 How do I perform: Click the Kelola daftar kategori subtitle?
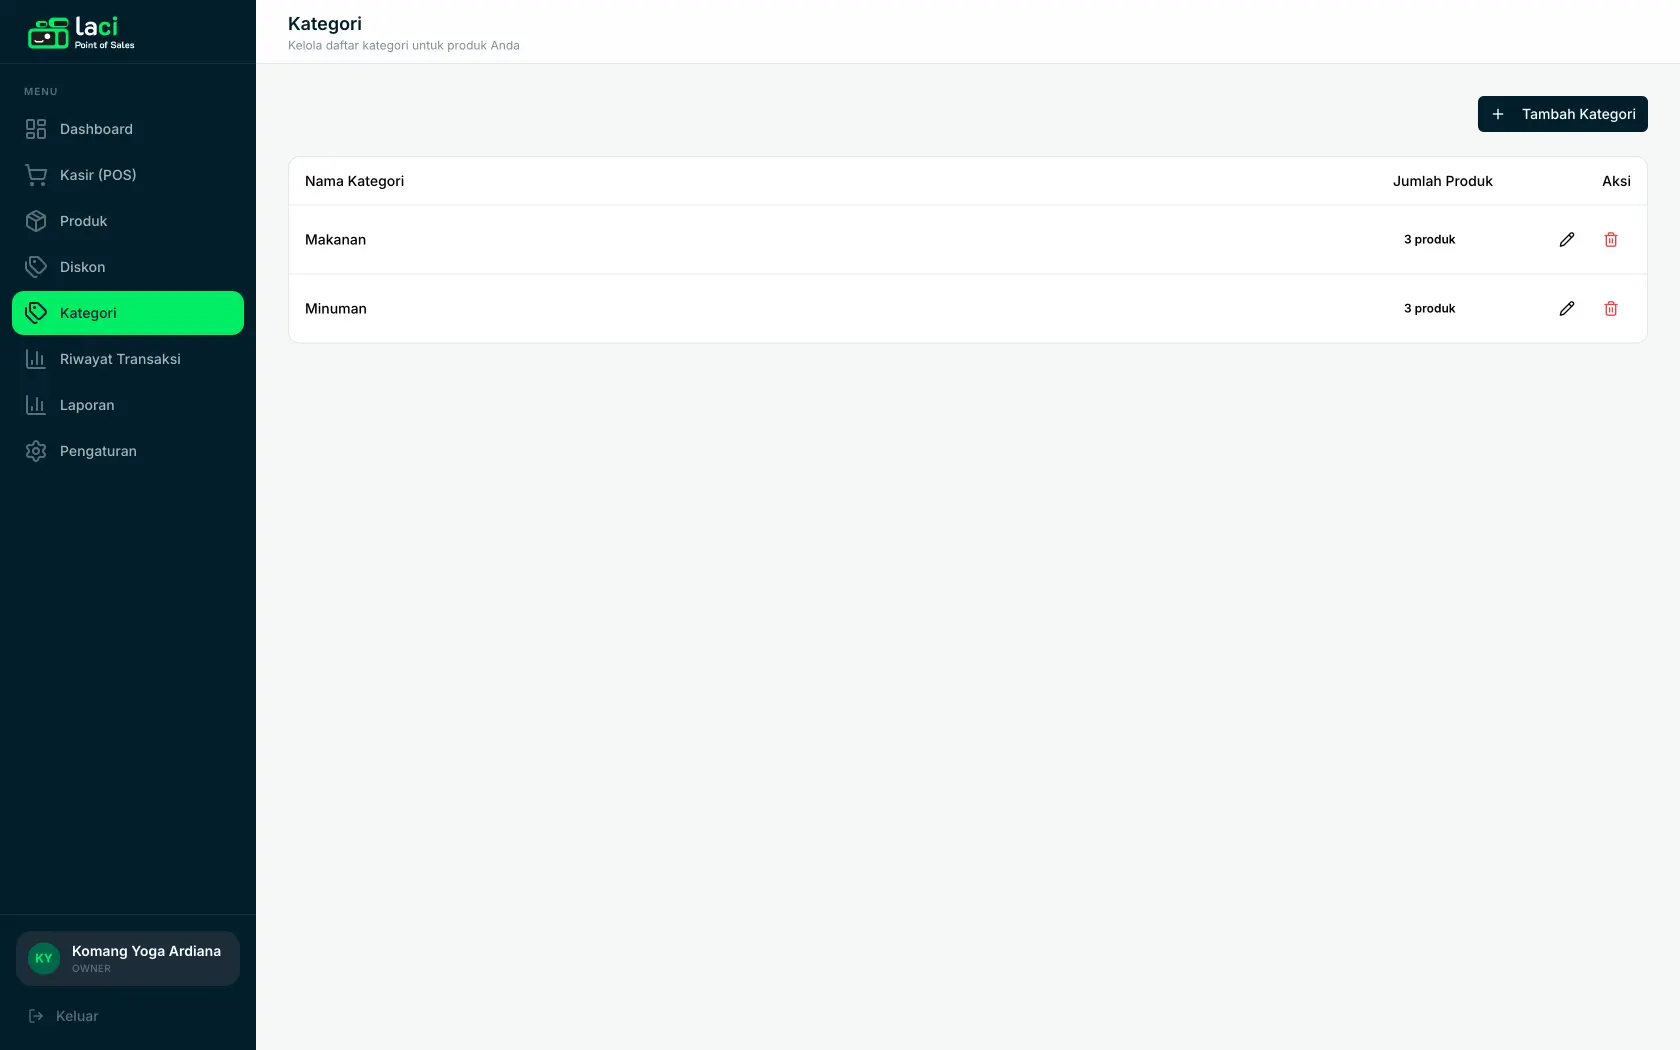tap(404, 46)
